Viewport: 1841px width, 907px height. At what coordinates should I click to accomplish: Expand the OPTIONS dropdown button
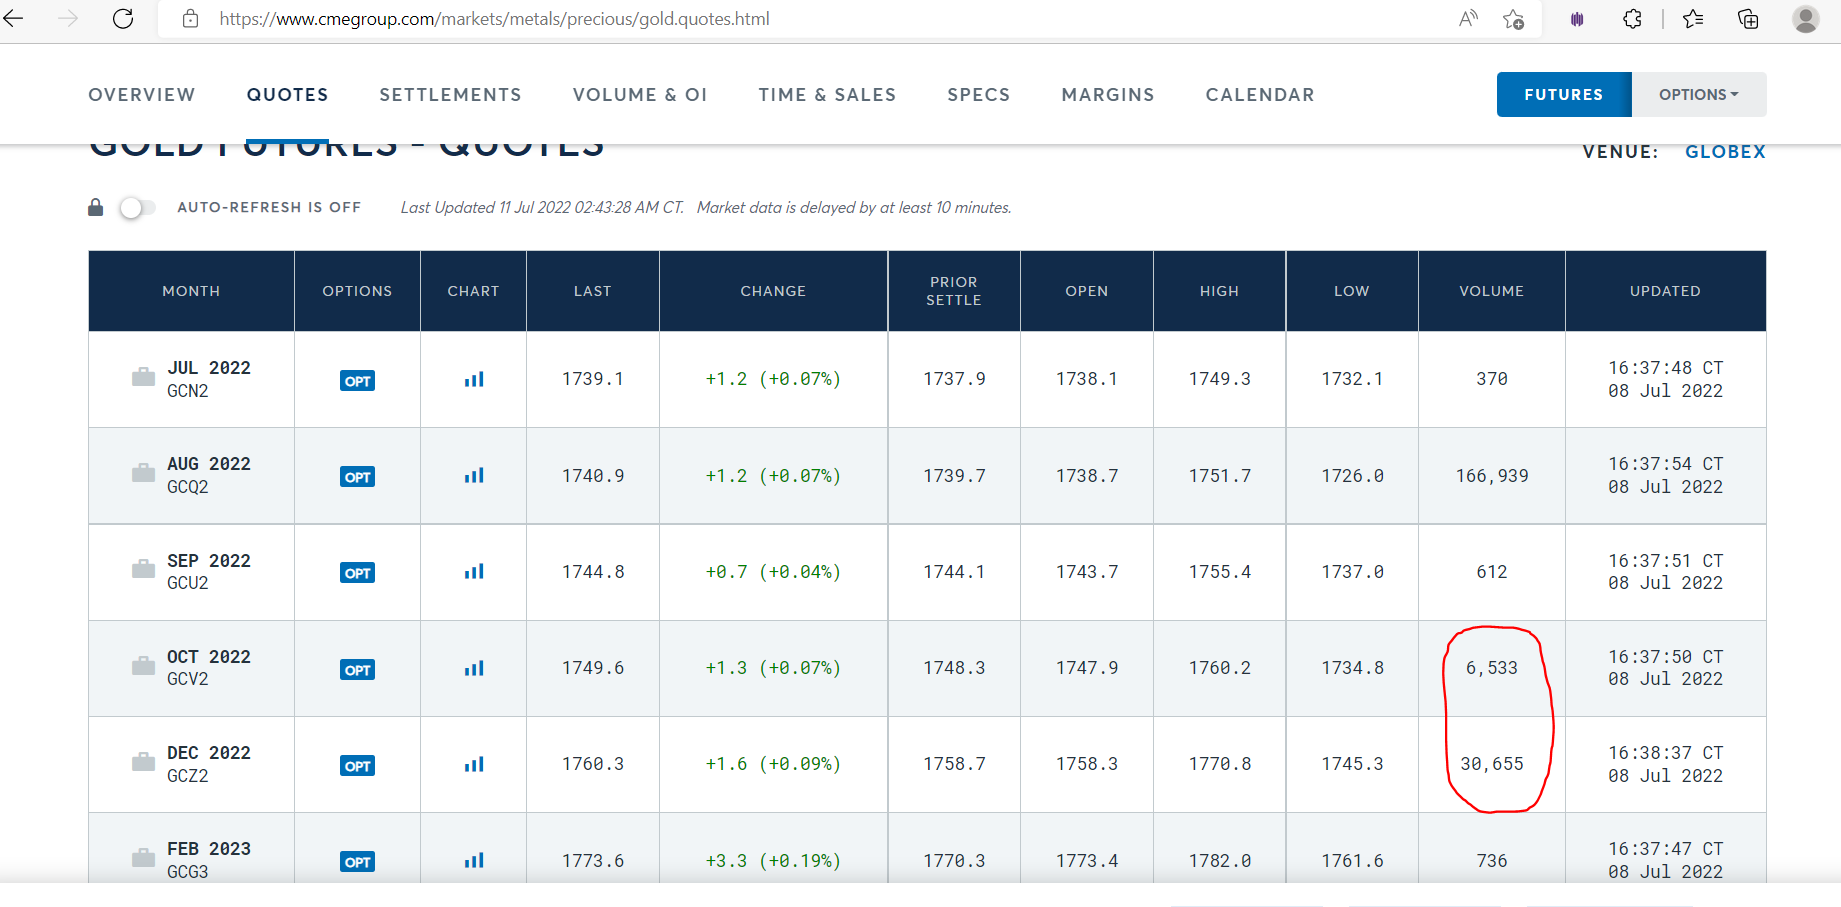(x=1698, y=95)
